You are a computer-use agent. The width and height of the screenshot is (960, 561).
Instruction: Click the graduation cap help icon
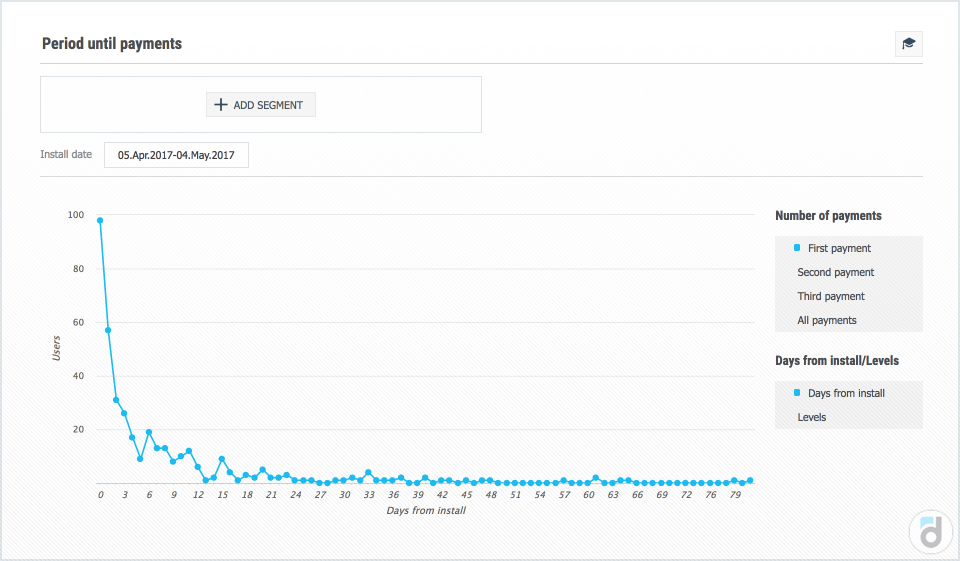(908, 44)
